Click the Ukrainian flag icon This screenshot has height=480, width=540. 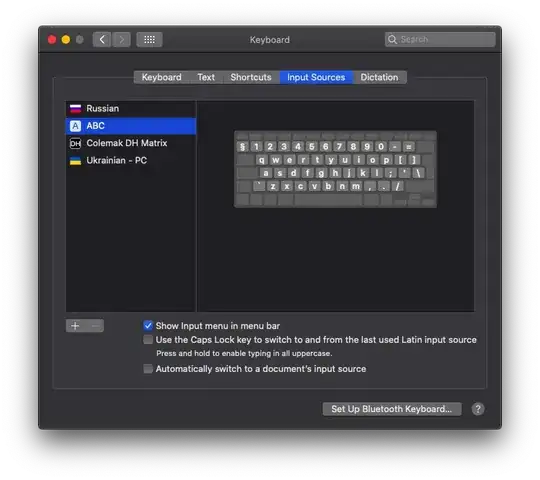tap(75, 161)
